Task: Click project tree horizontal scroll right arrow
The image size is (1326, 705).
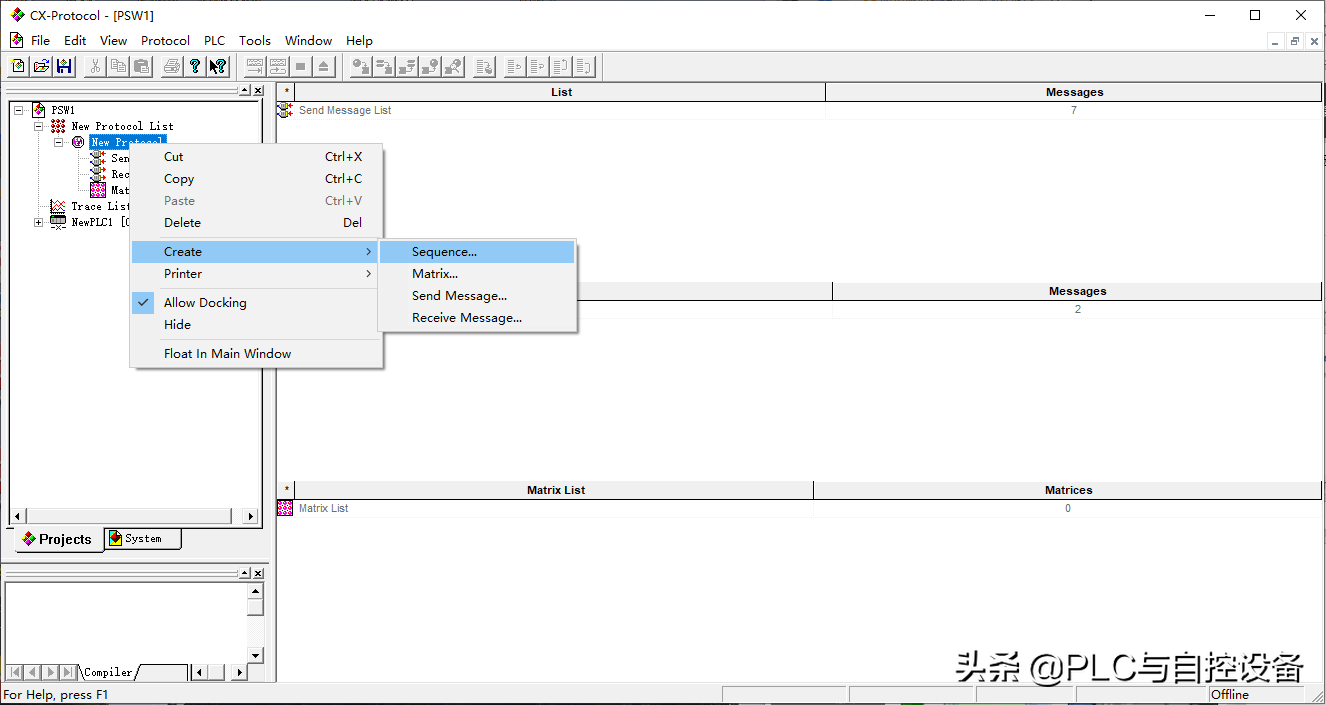Action: coord(251,516)
